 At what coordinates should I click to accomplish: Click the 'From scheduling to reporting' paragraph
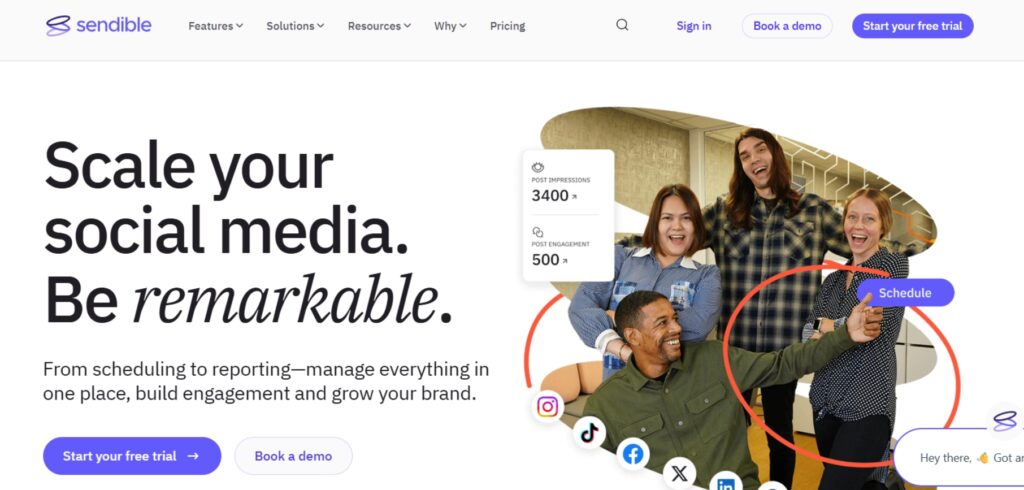click(266, 382)
